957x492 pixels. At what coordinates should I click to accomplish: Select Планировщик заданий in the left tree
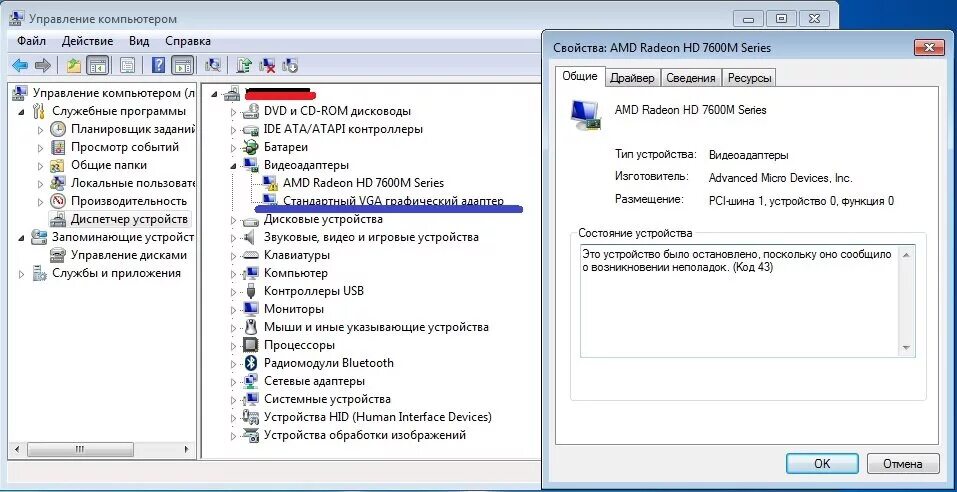click(133, 129)
